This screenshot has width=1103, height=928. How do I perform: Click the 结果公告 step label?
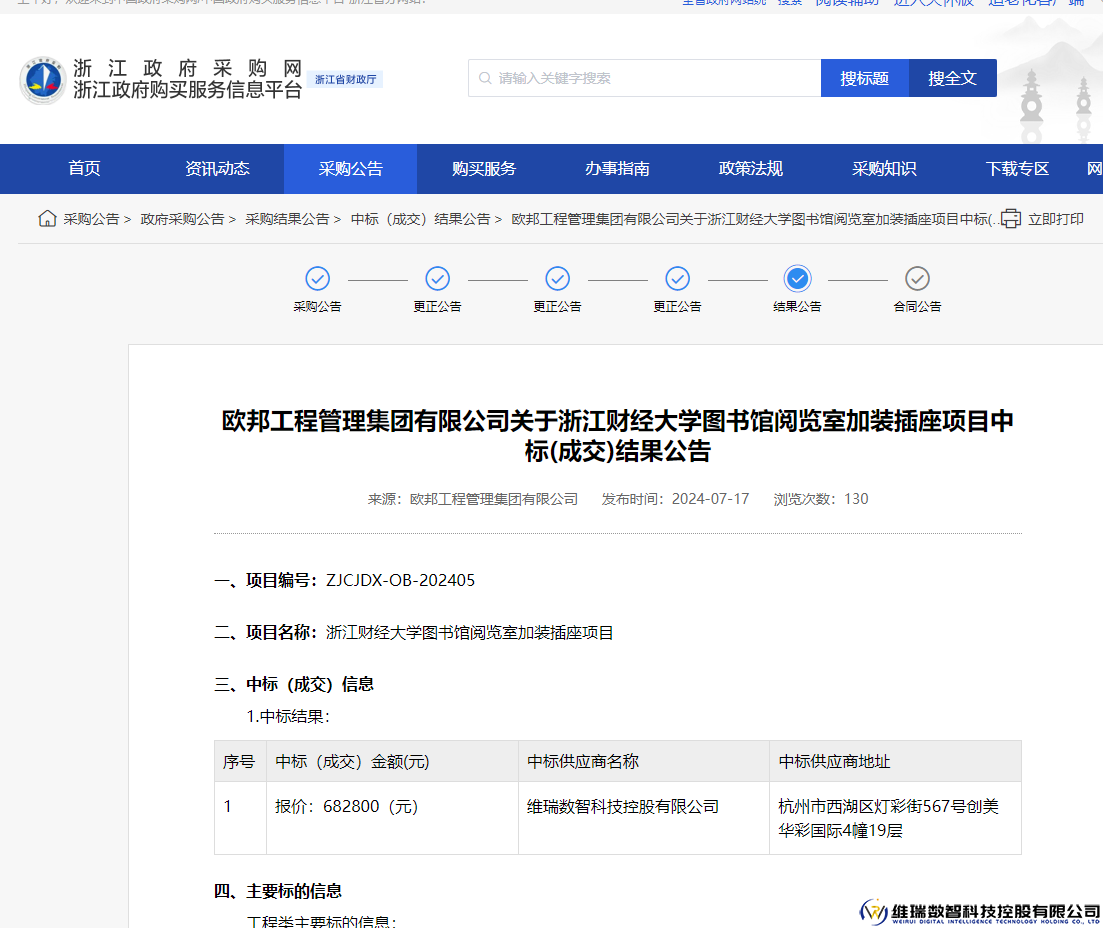click(797, 307)
